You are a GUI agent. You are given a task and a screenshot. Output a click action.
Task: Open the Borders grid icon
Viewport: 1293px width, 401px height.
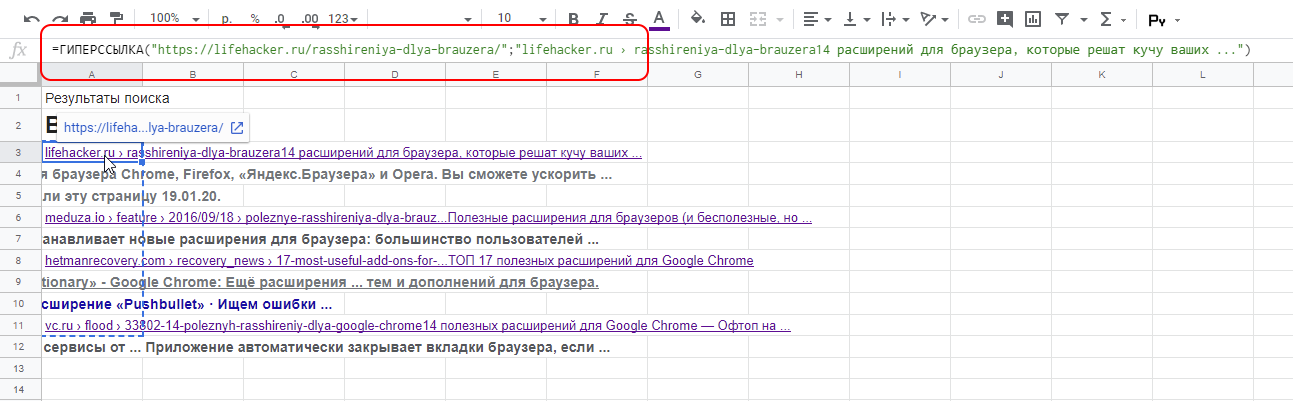click(x=729, y=19)
